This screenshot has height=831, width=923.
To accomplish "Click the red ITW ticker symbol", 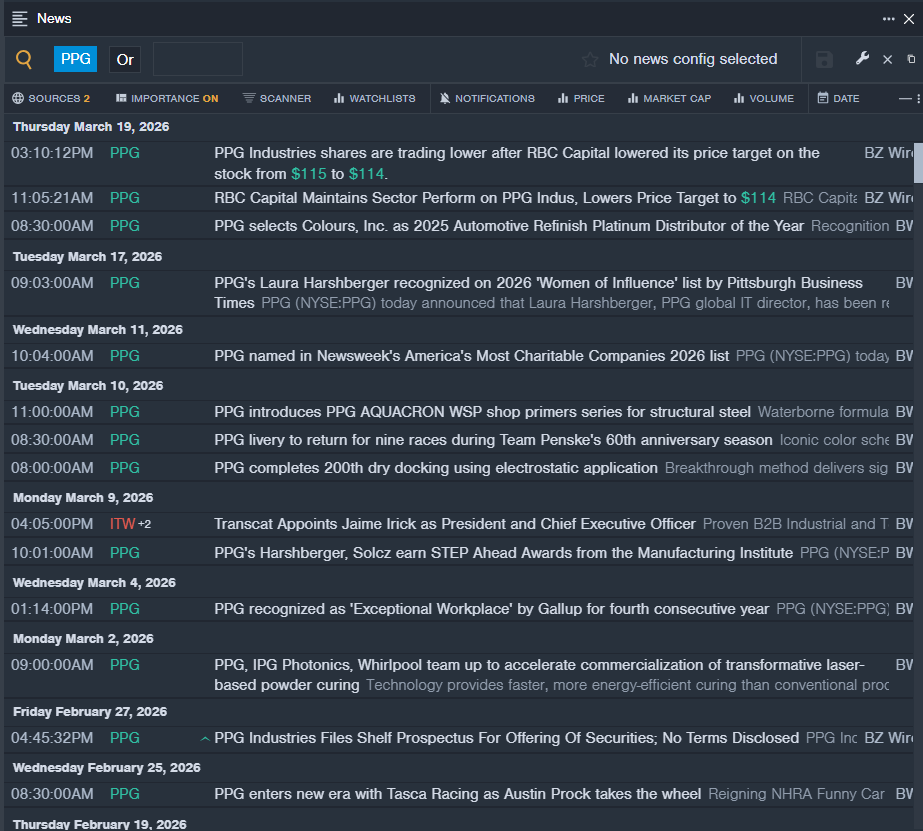I will [122, 524].
